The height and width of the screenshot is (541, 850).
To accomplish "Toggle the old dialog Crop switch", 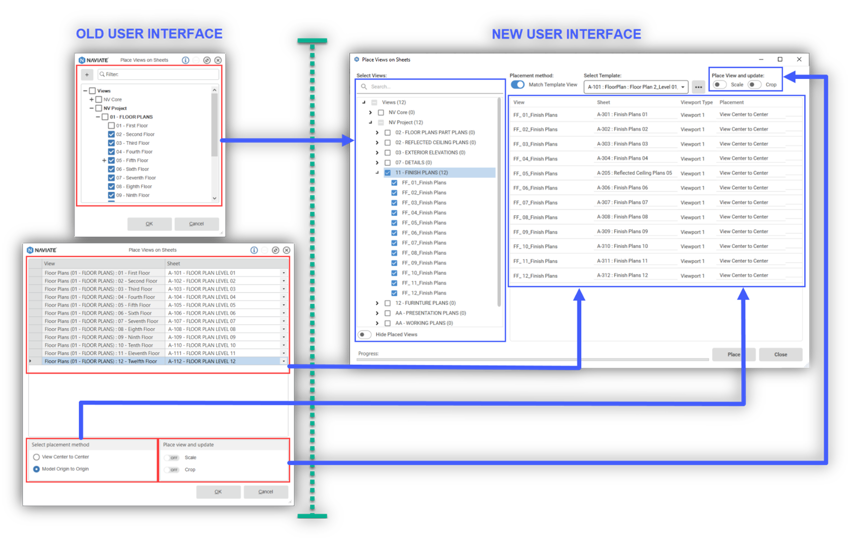I will click(x=172, y=470).
